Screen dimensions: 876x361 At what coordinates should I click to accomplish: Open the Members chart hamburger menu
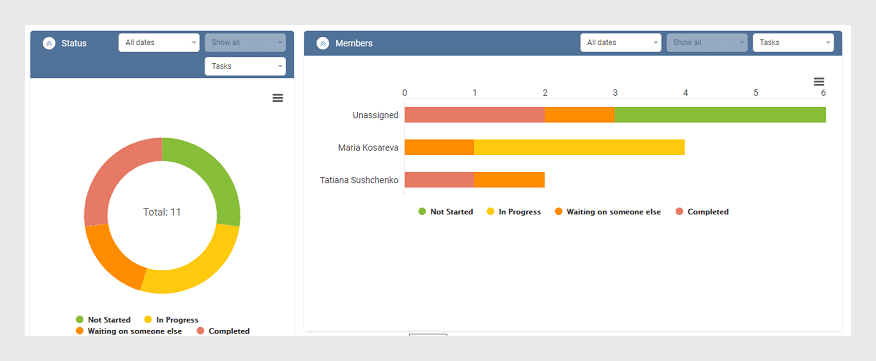pos(819,82)
